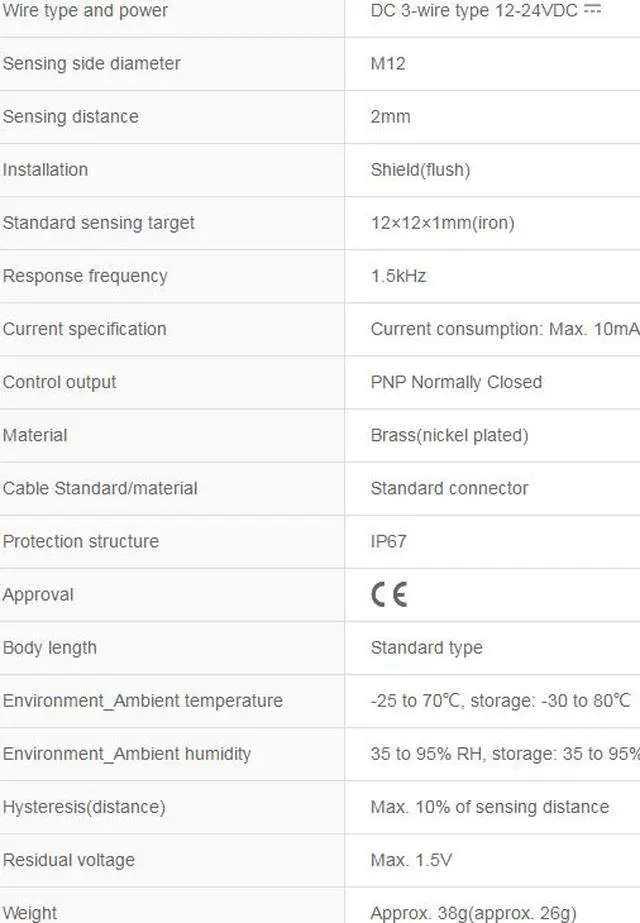
Task: Select the ambient temperature range value
Action: 500,701
